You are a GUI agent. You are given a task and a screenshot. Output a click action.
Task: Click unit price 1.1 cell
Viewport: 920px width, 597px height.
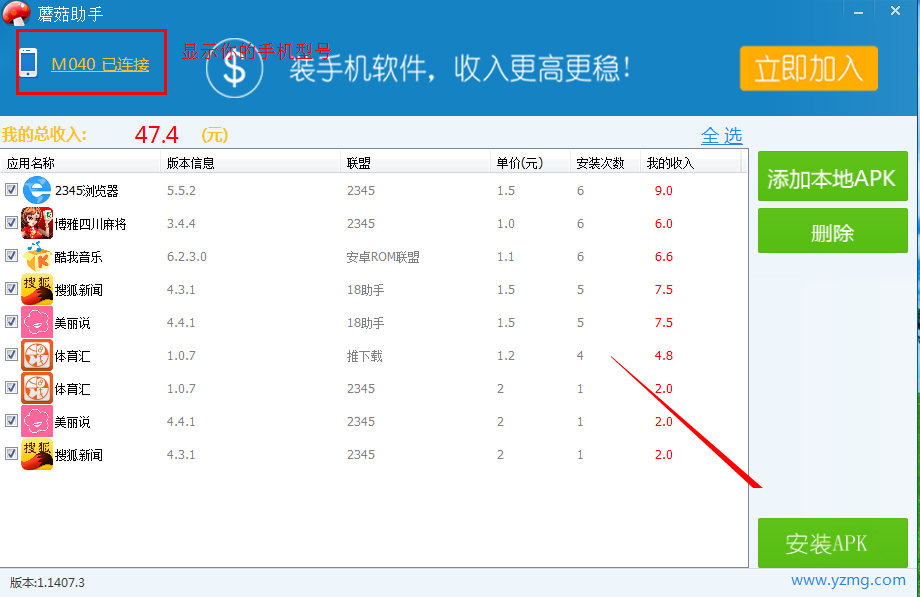pos(506,257)
